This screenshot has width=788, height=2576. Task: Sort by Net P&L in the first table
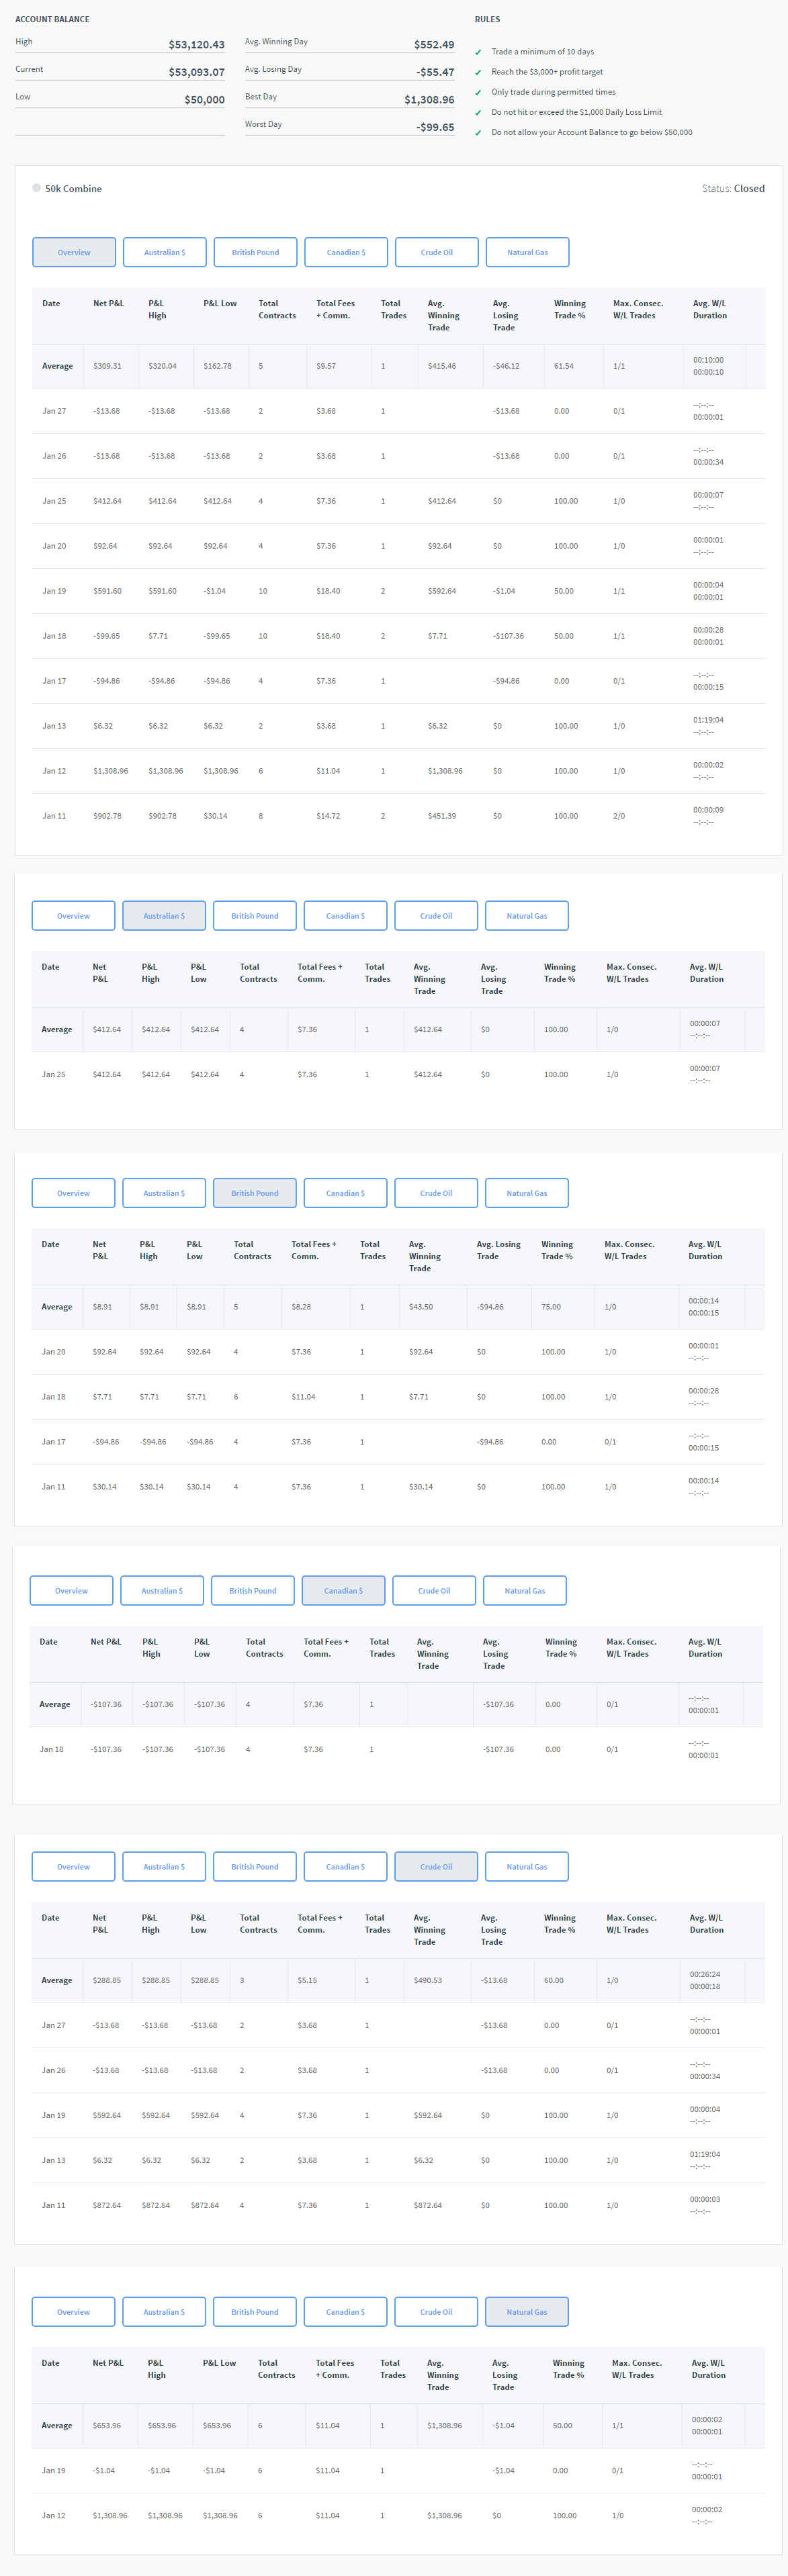point(109,304)
